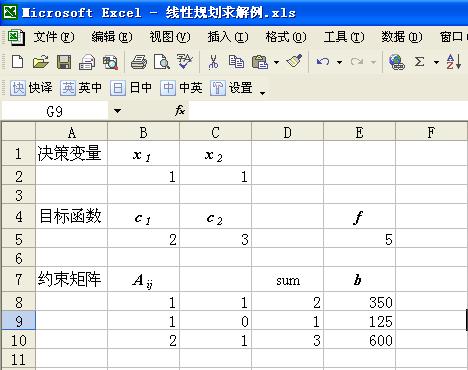Image resolution: width=468 pixels, height=370 pixels.
Task: Select the Format Painter brush icon
Action: coord(294,61)
